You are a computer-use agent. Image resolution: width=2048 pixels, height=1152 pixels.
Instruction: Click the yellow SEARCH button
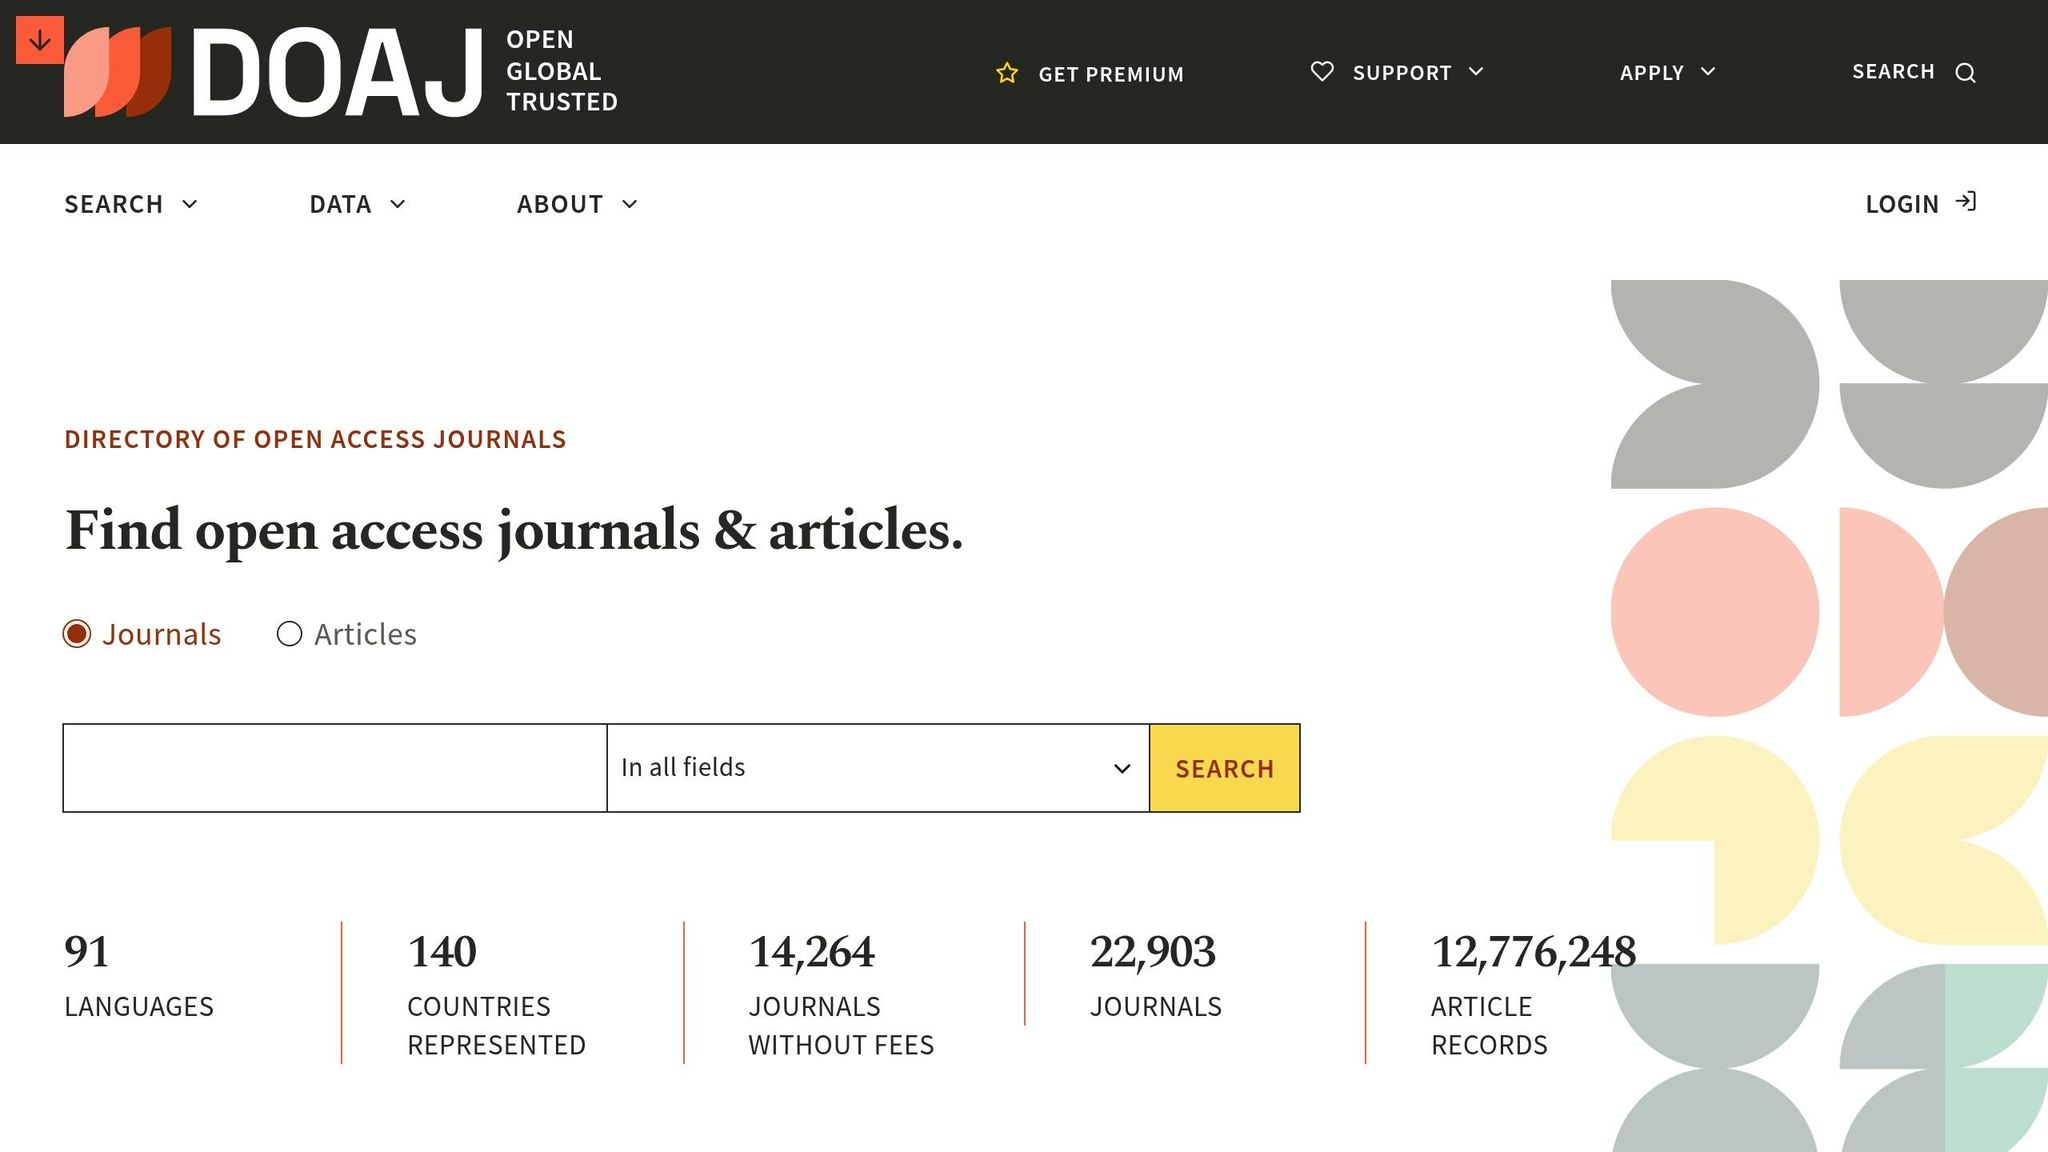pyautogui.click(x=1225, y=768)
